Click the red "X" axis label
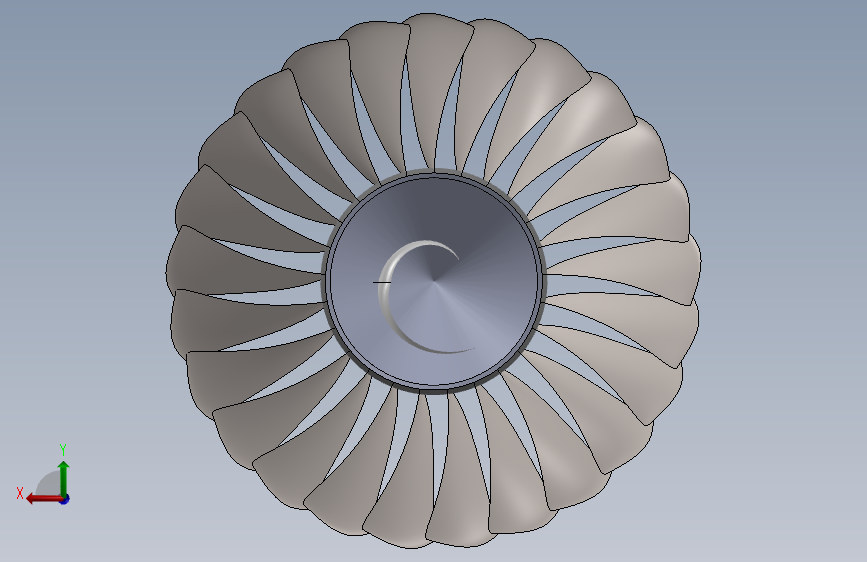This screenshot has width=867, height=562. click(20, 493)
